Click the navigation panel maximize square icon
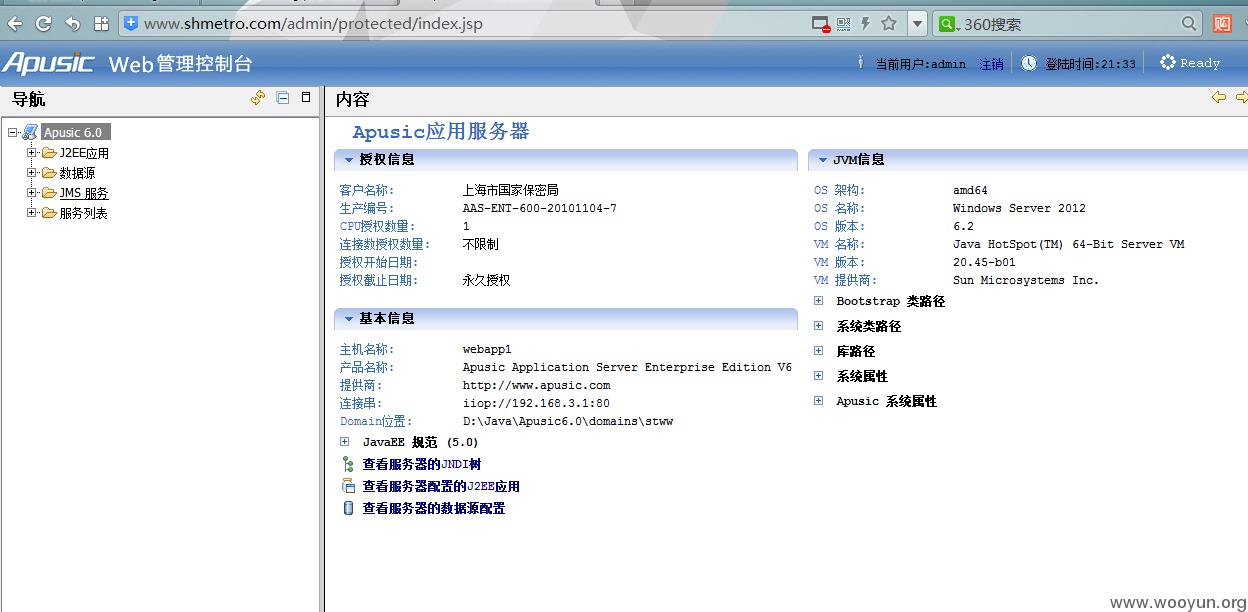 coord(306,97)
